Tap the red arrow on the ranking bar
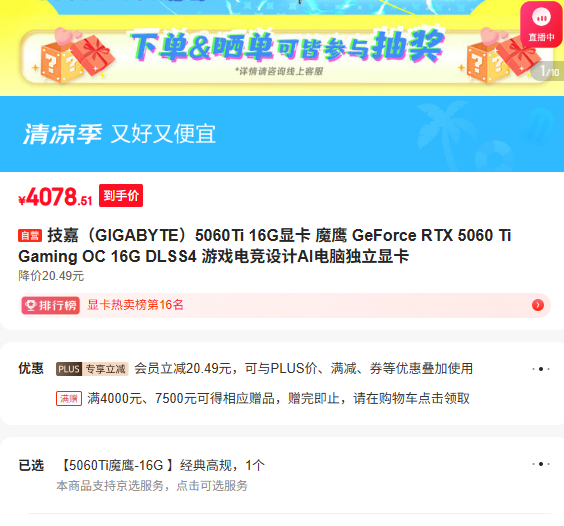This screenshot has height=526, width=564. tap(537, 305)
